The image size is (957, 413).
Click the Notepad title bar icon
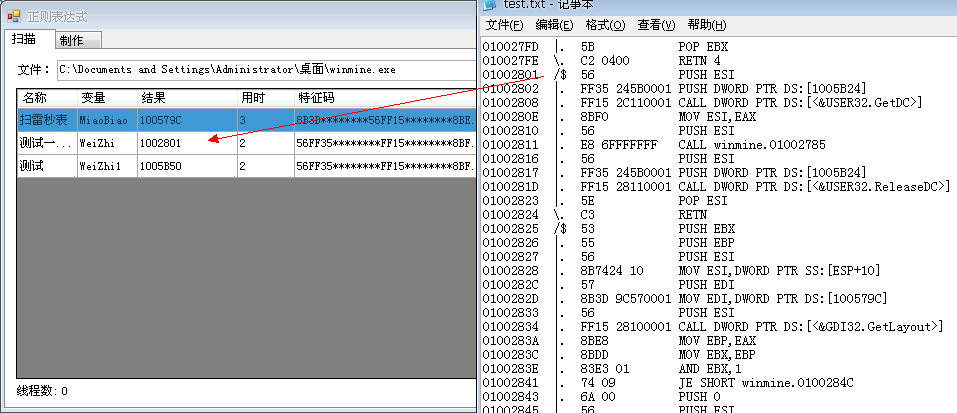490,5
